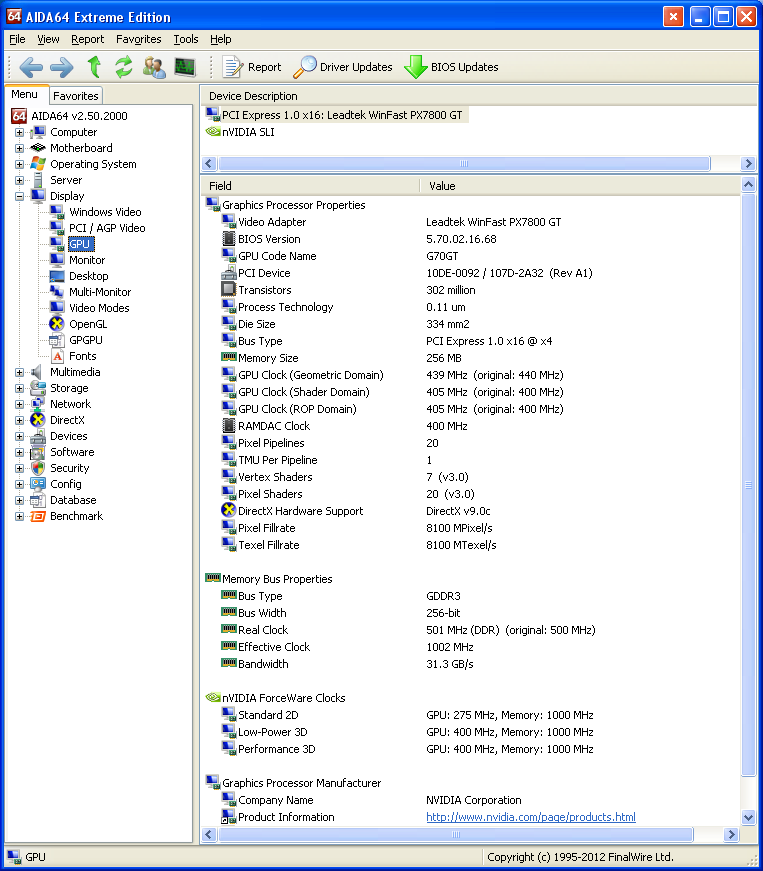This screenshot has width=763, height=871.
Task: Expand the Network tree node
Action: tap(19, 404)
